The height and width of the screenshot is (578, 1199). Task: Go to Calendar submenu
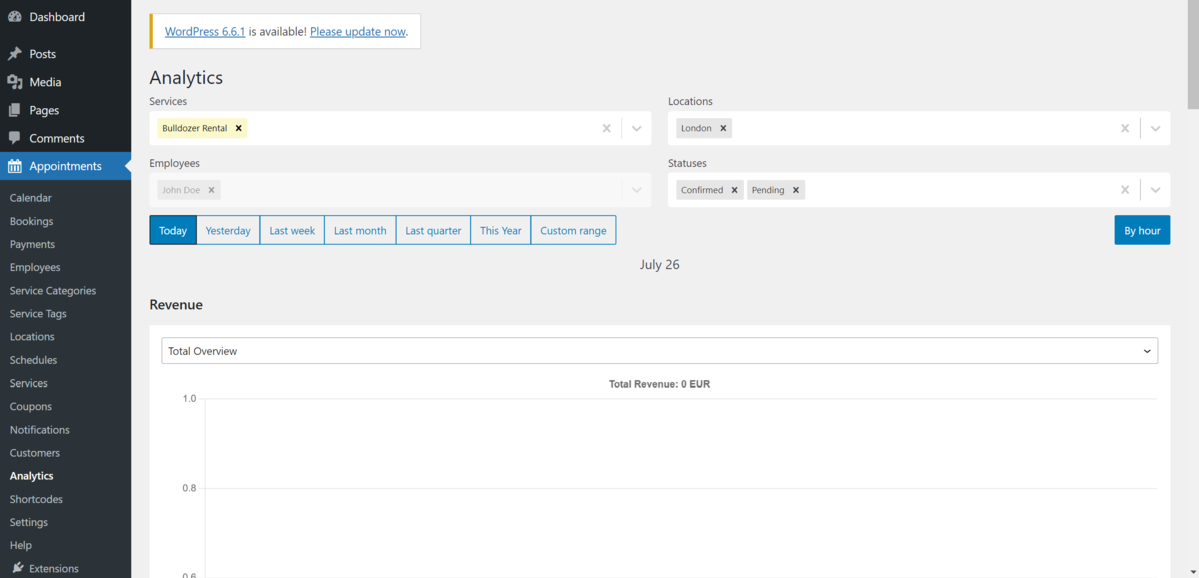point(31,198)
